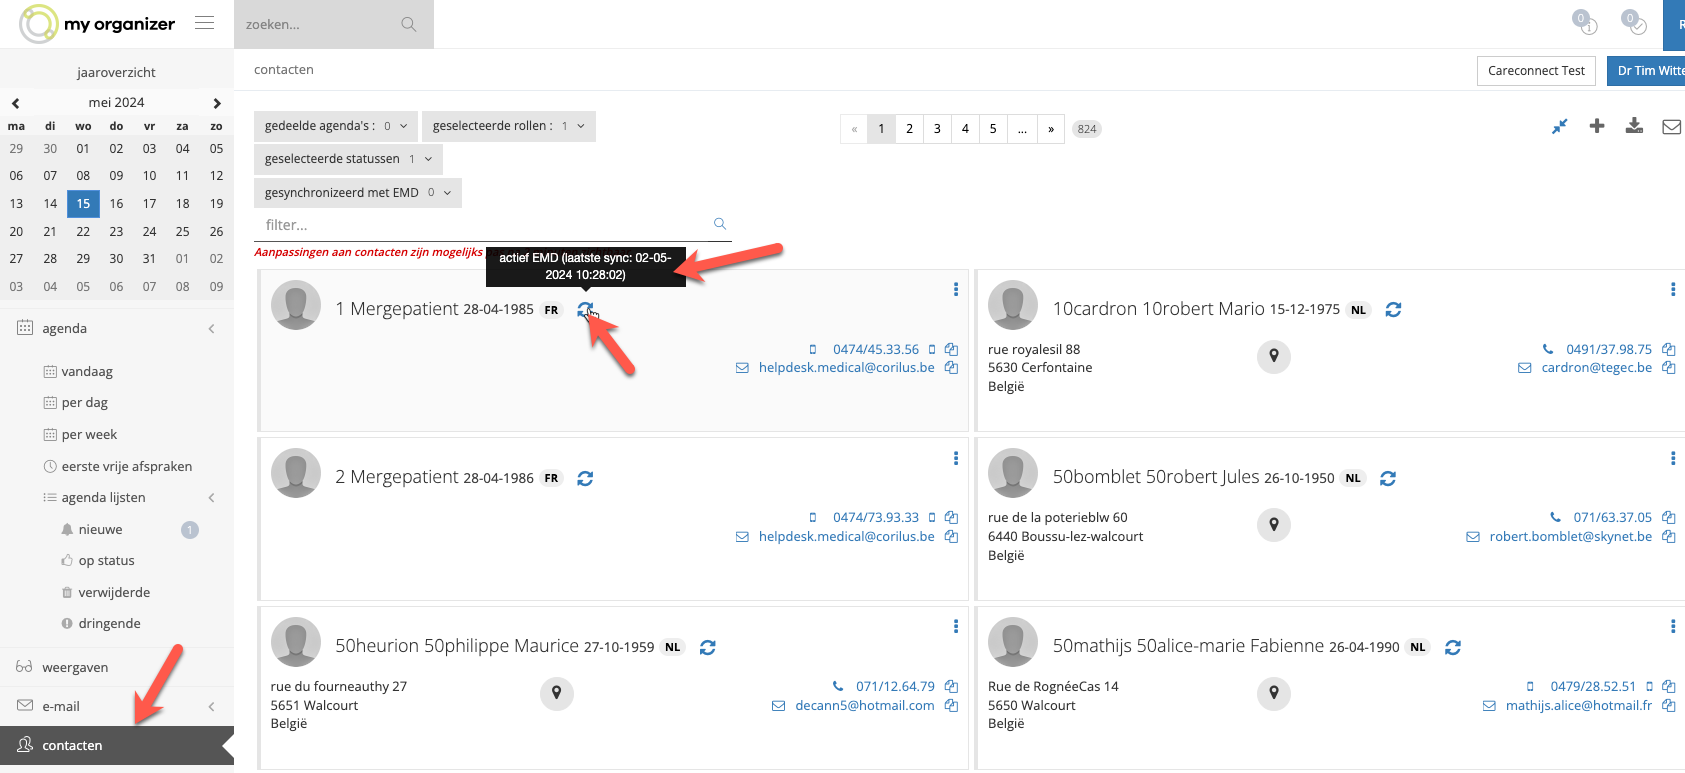Expand the e-mail sidebar section

pyautogui.click(x=211, y=707)
